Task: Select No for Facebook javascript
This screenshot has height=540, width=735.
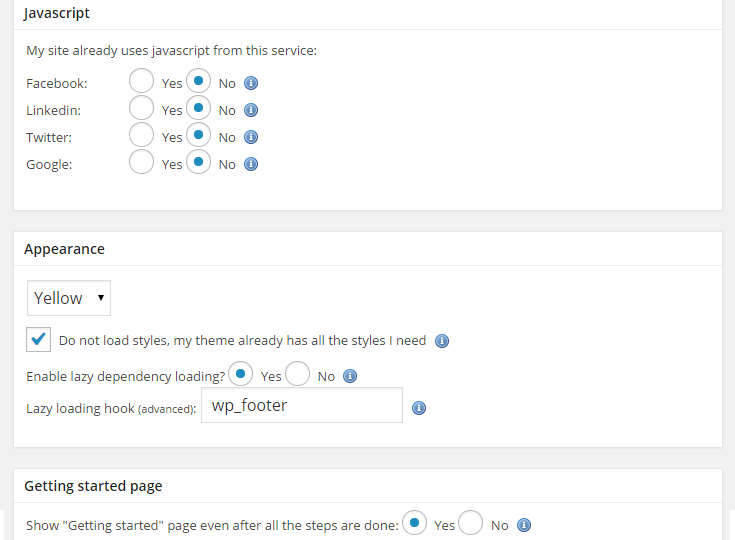Action: click(198, 81)
